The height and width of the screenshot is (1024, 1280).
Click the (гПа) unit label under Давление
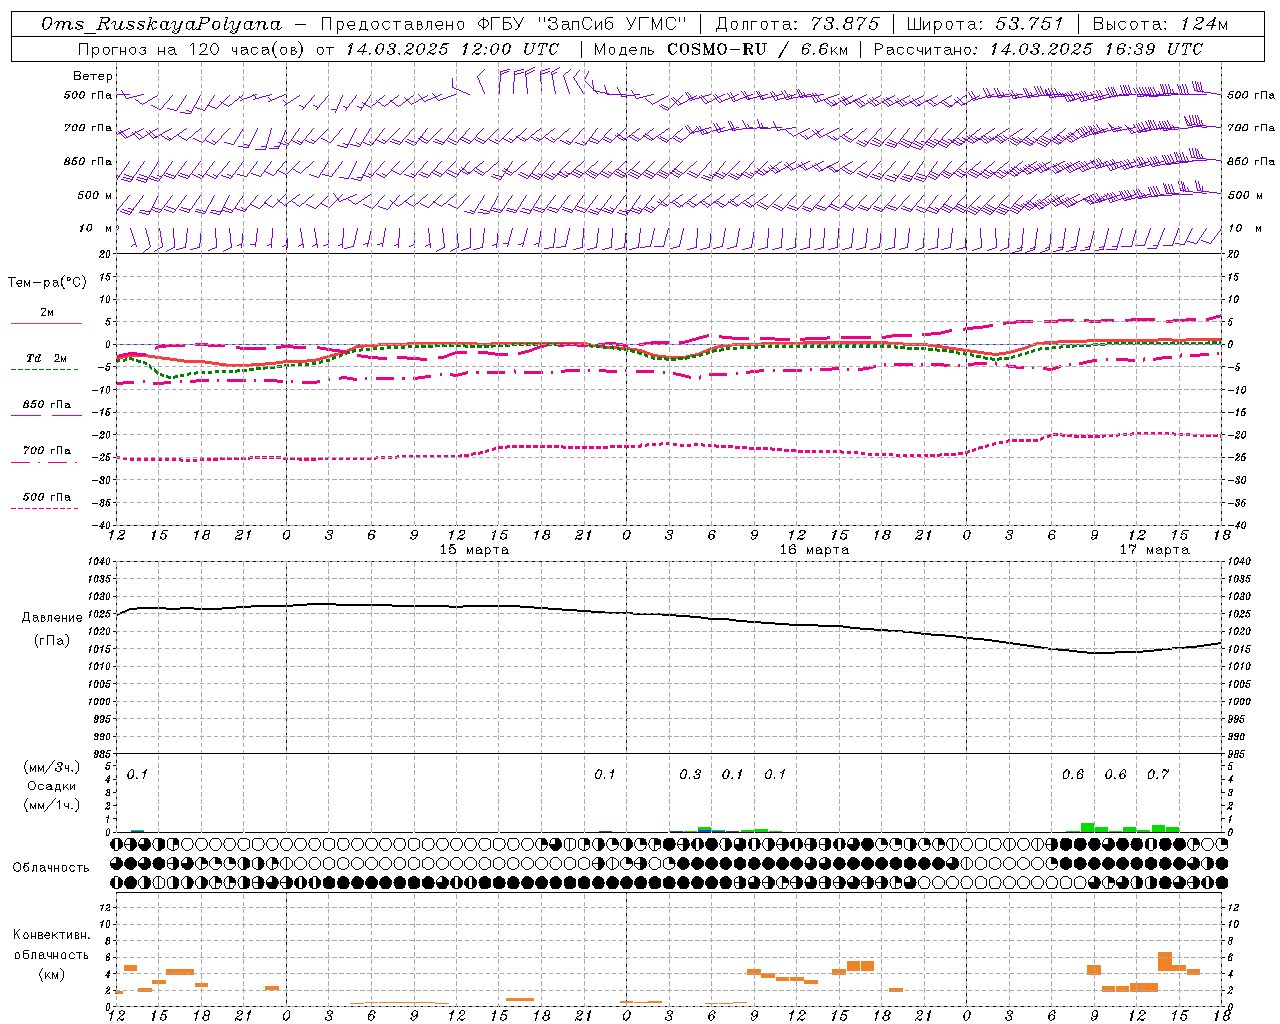pyautogui.click(x=51, y=641)
